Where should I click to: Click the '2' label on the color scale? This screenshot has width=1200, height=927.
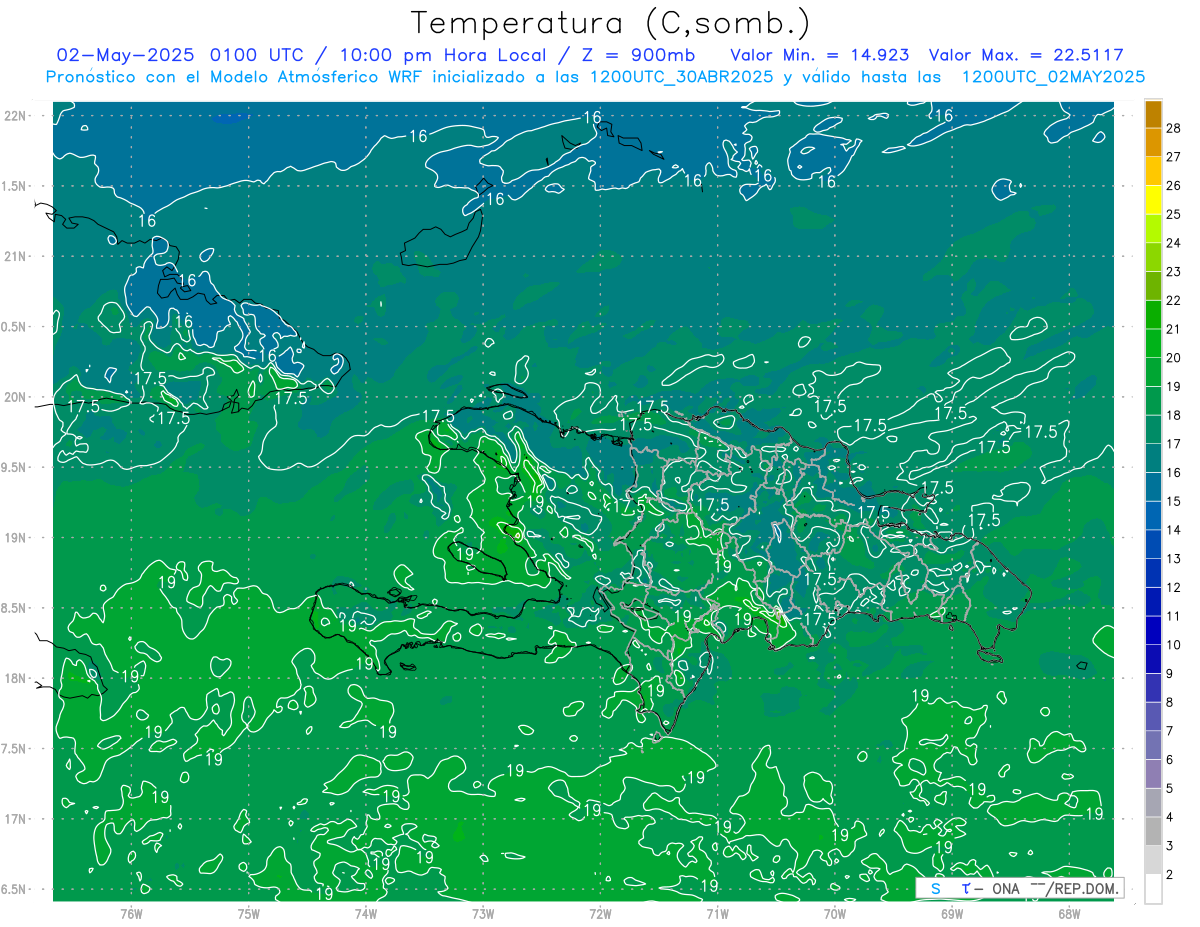[1170, 875]
